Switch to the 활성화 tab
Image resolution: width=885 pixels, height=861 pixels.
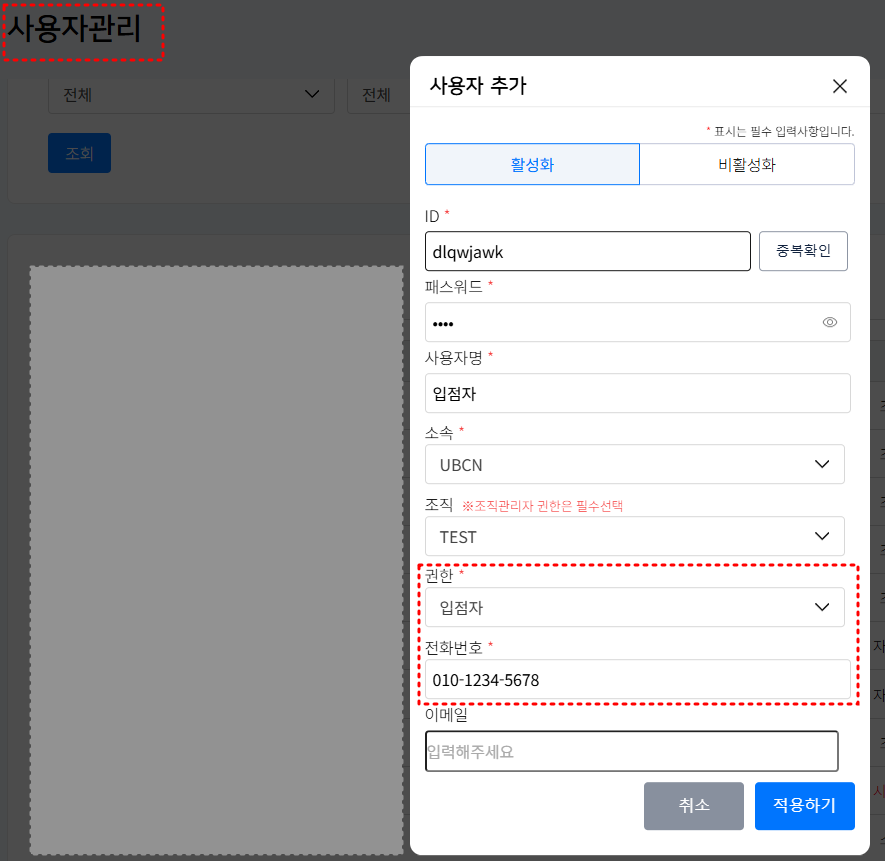pos(532,163)
